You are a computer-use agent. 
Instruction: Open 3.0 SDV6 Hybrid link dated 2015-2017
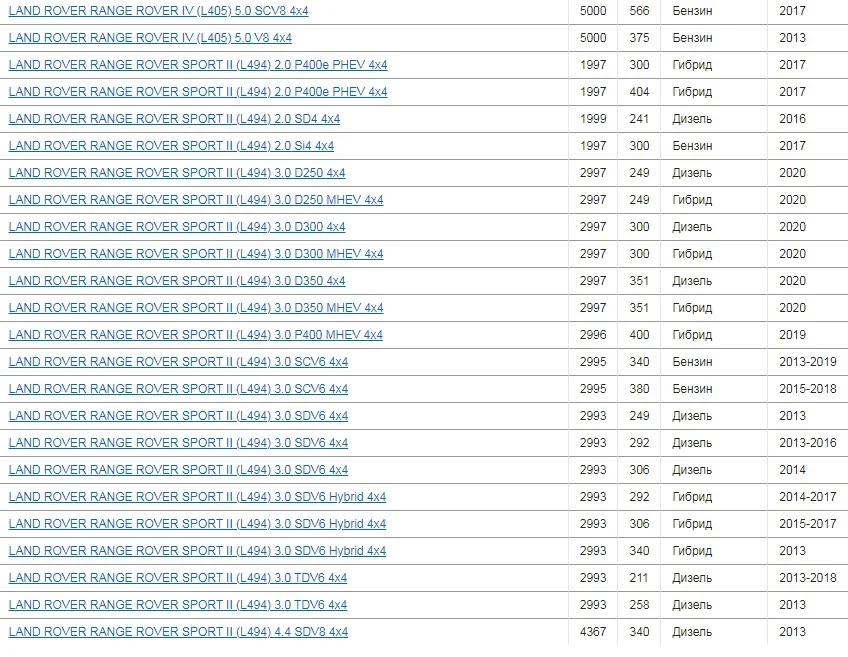click(x=197, y=525)
